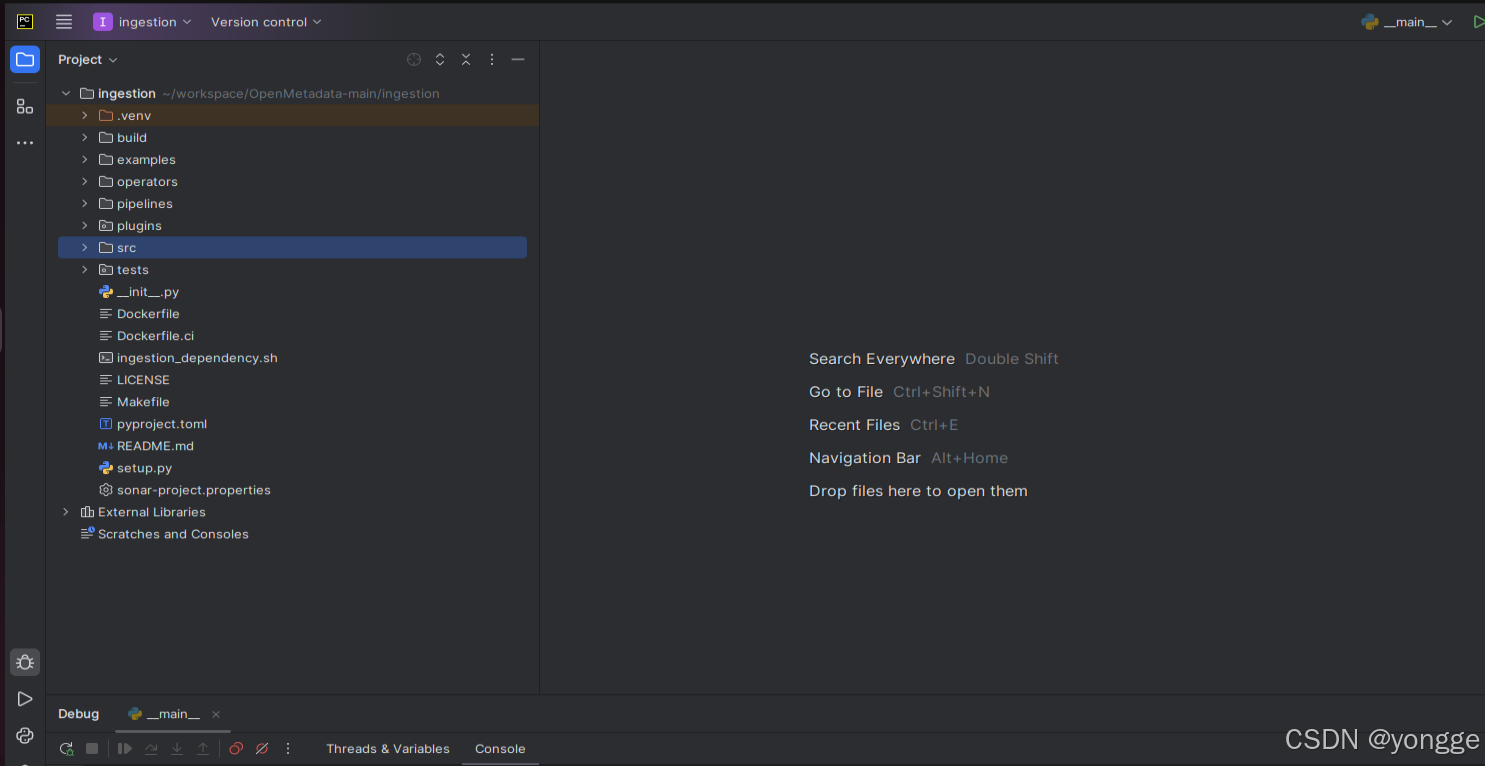This screenshot has height=766, width=1485.
Task: Expand the External Libraries node
Action: coord(66,512)
